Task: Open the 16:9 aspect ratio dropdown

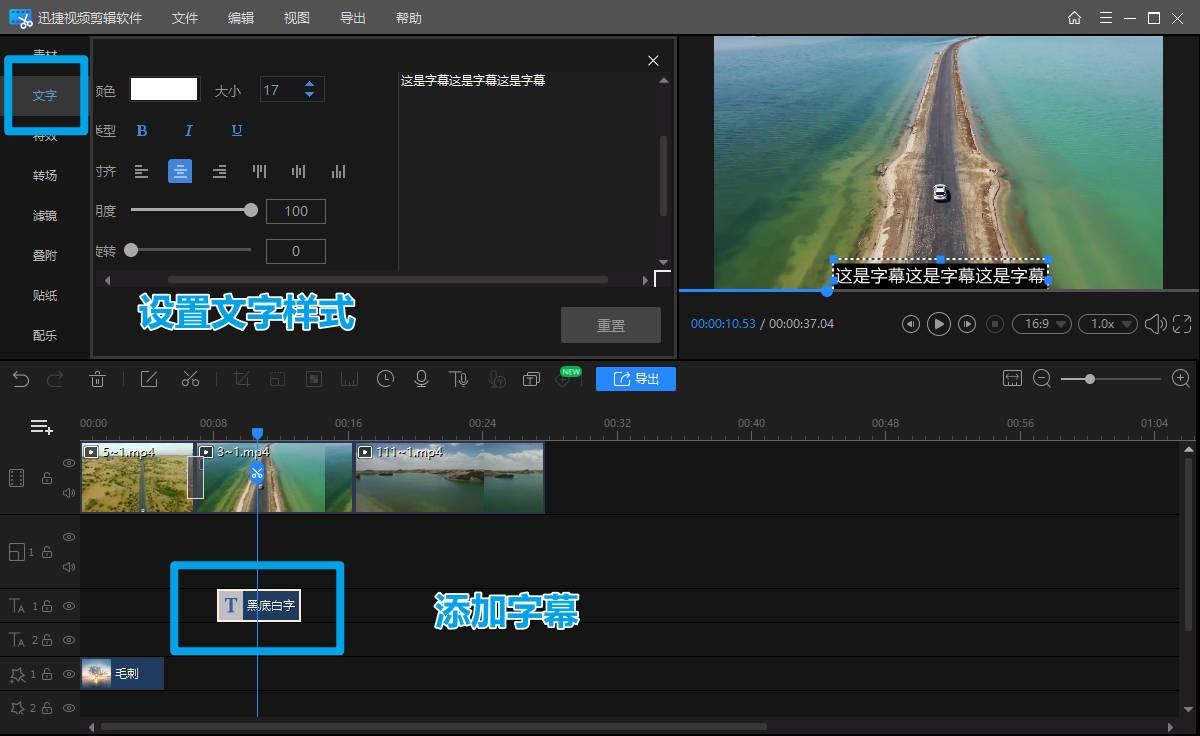Action: pos(1041,324)
